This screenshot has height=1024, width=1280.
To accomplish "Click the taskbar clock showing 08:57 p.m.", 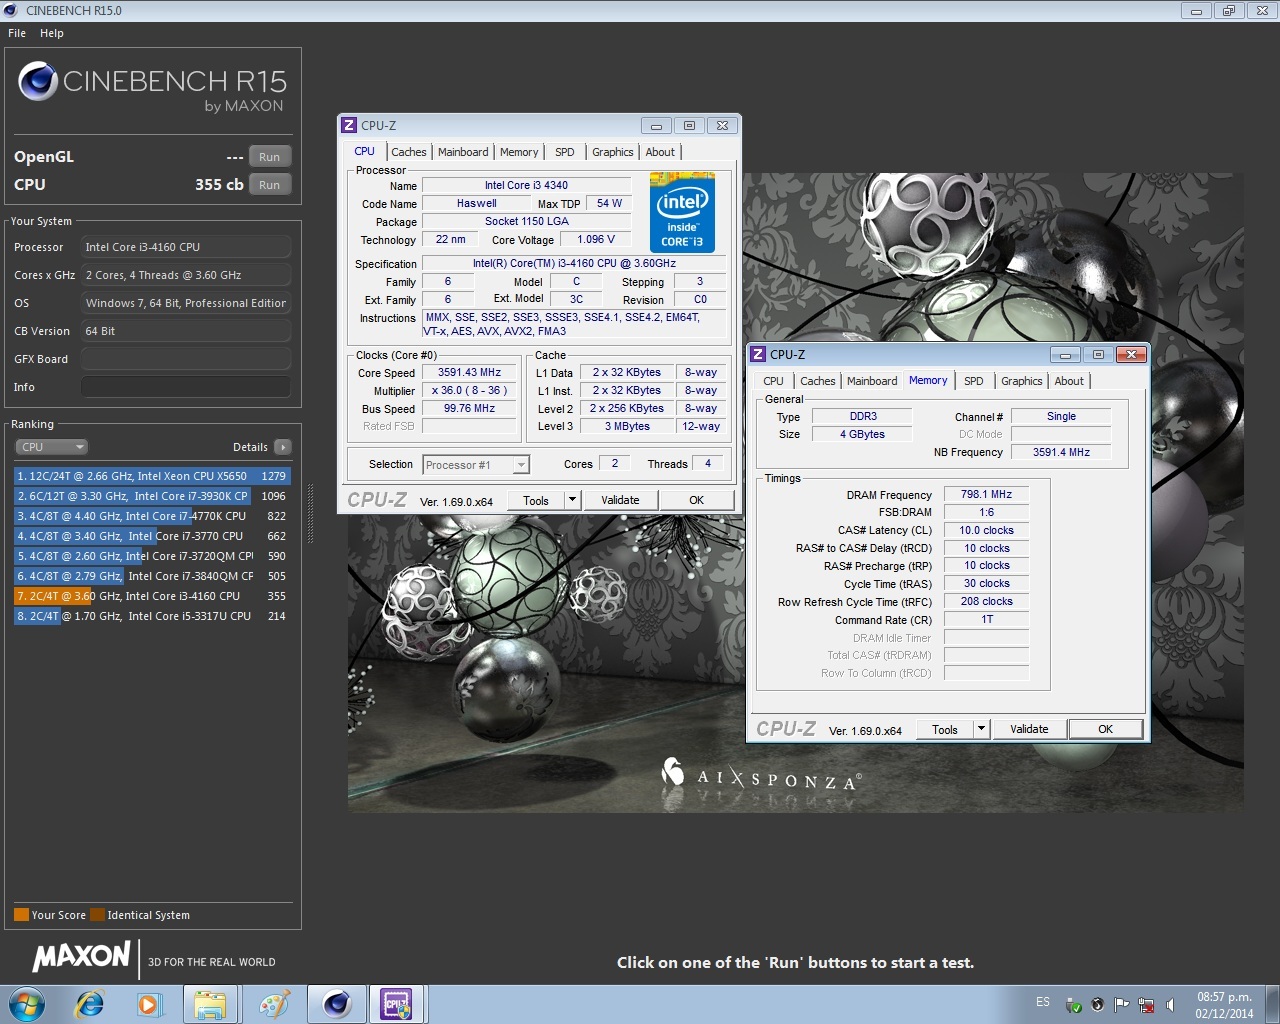I will [1224, 1005].
